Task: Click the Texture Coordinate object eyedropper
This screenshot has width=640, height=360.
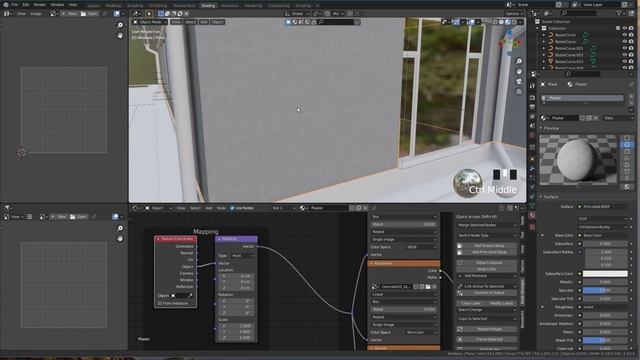Action: (190, 296)
